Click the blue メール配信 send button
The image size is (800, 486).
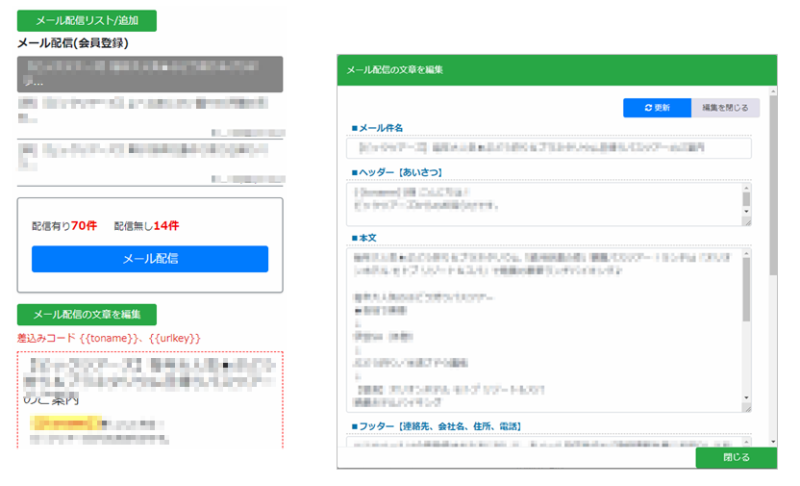click(150, 259)
